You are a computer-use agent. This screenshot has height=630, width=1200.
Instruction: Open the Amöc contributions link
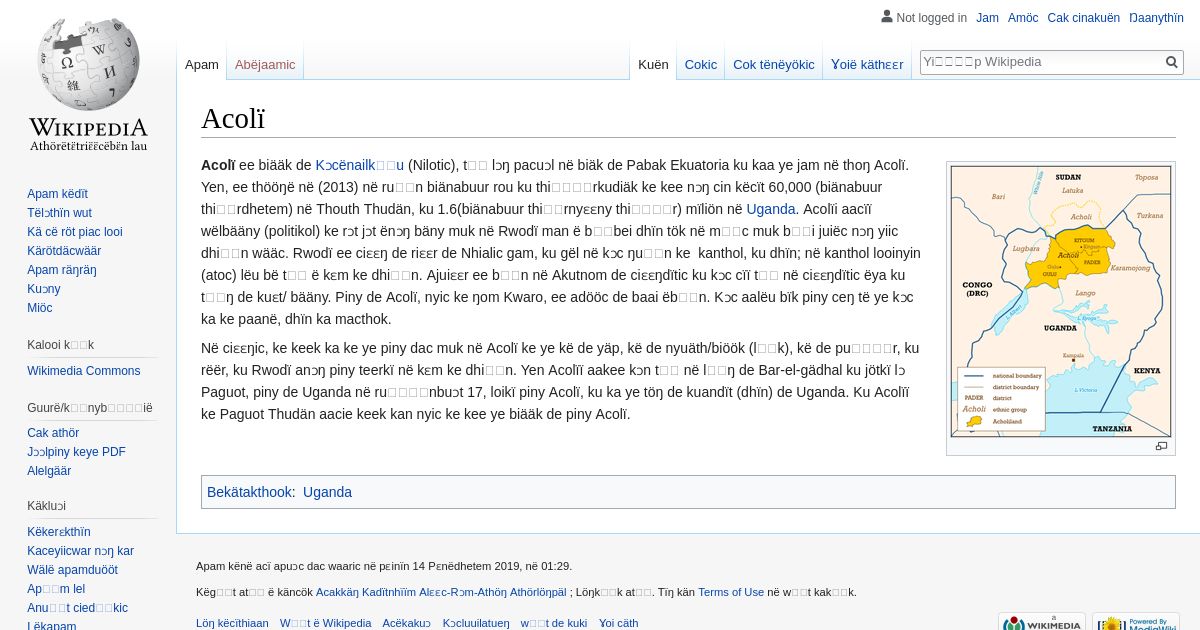click(x=1023, y=18)
